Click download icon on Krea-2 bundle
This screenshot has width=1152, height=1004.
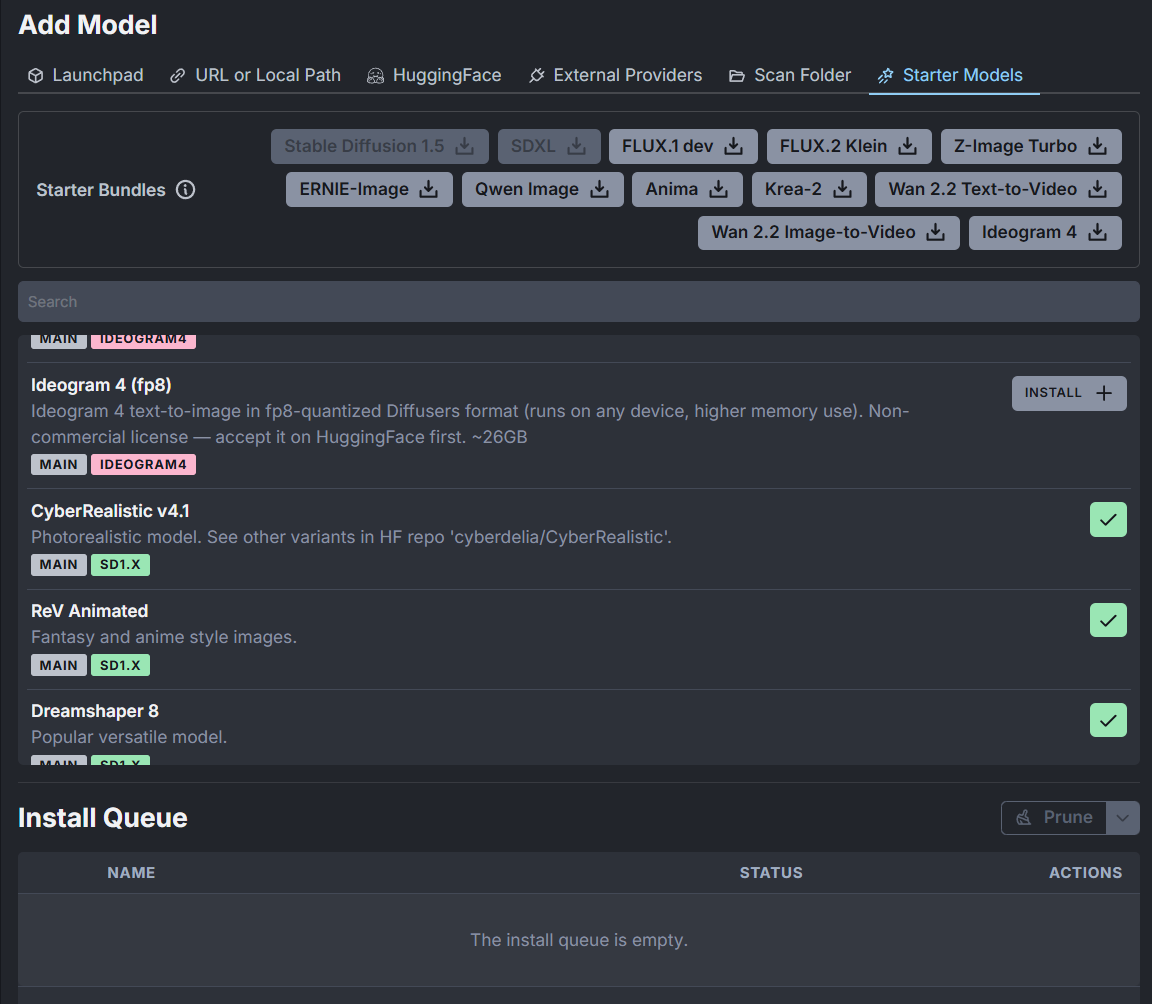click(x=843, y=189)
